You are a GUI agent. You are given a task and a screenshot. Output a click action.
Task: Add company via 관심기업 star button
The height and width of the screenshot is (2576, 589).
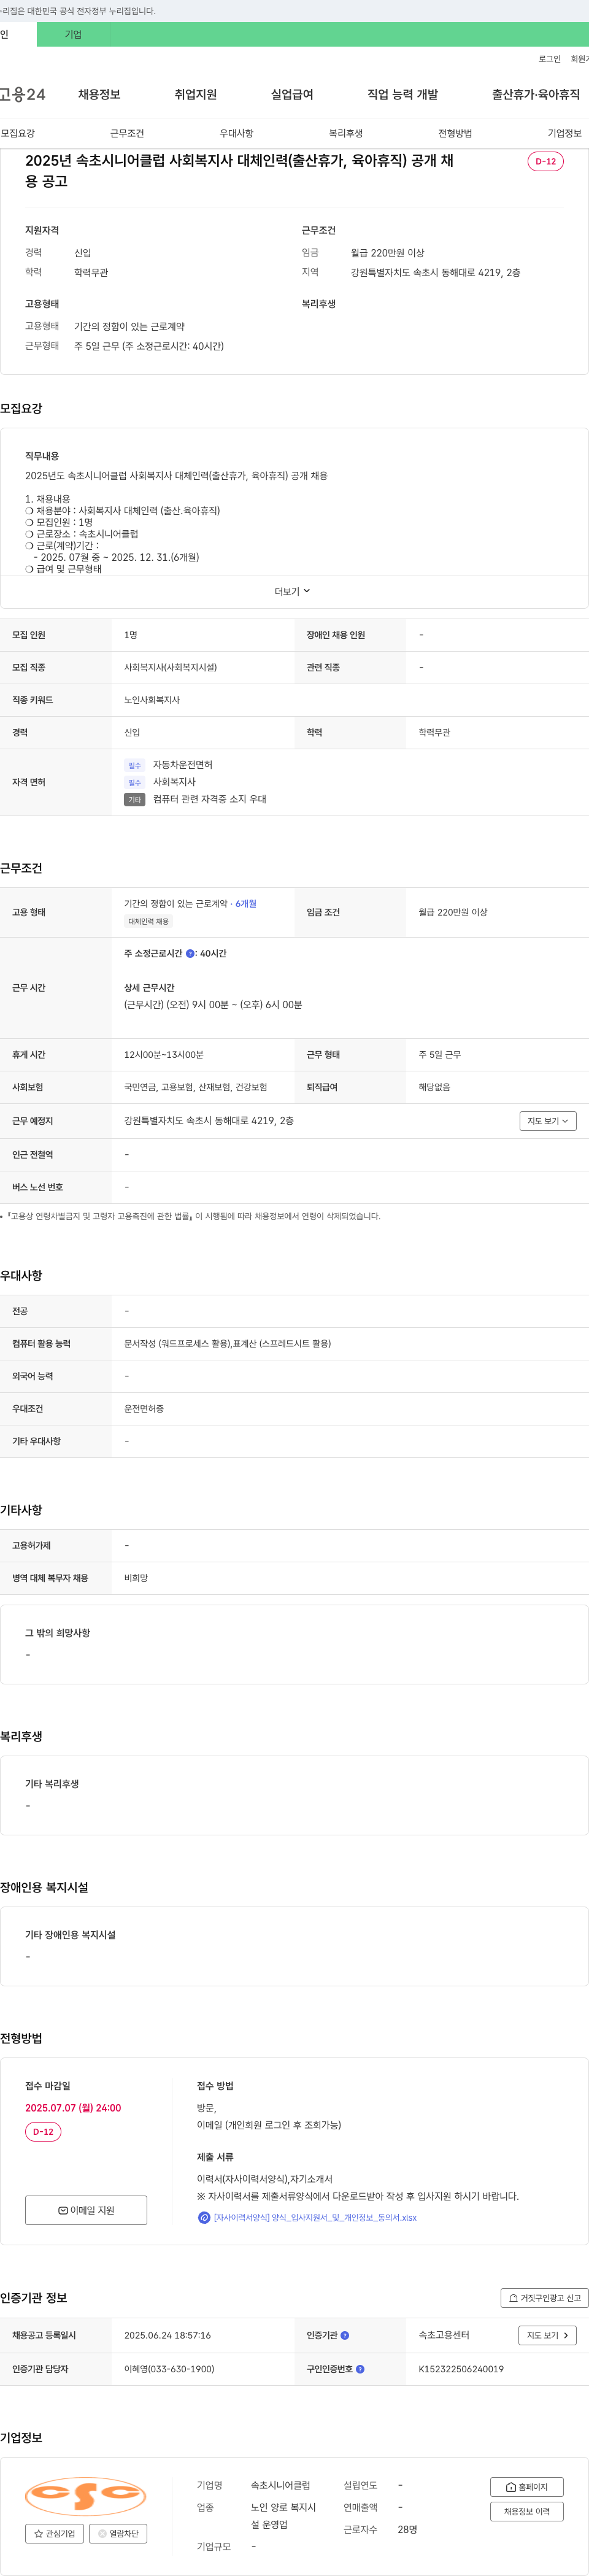click(55, 2533)
